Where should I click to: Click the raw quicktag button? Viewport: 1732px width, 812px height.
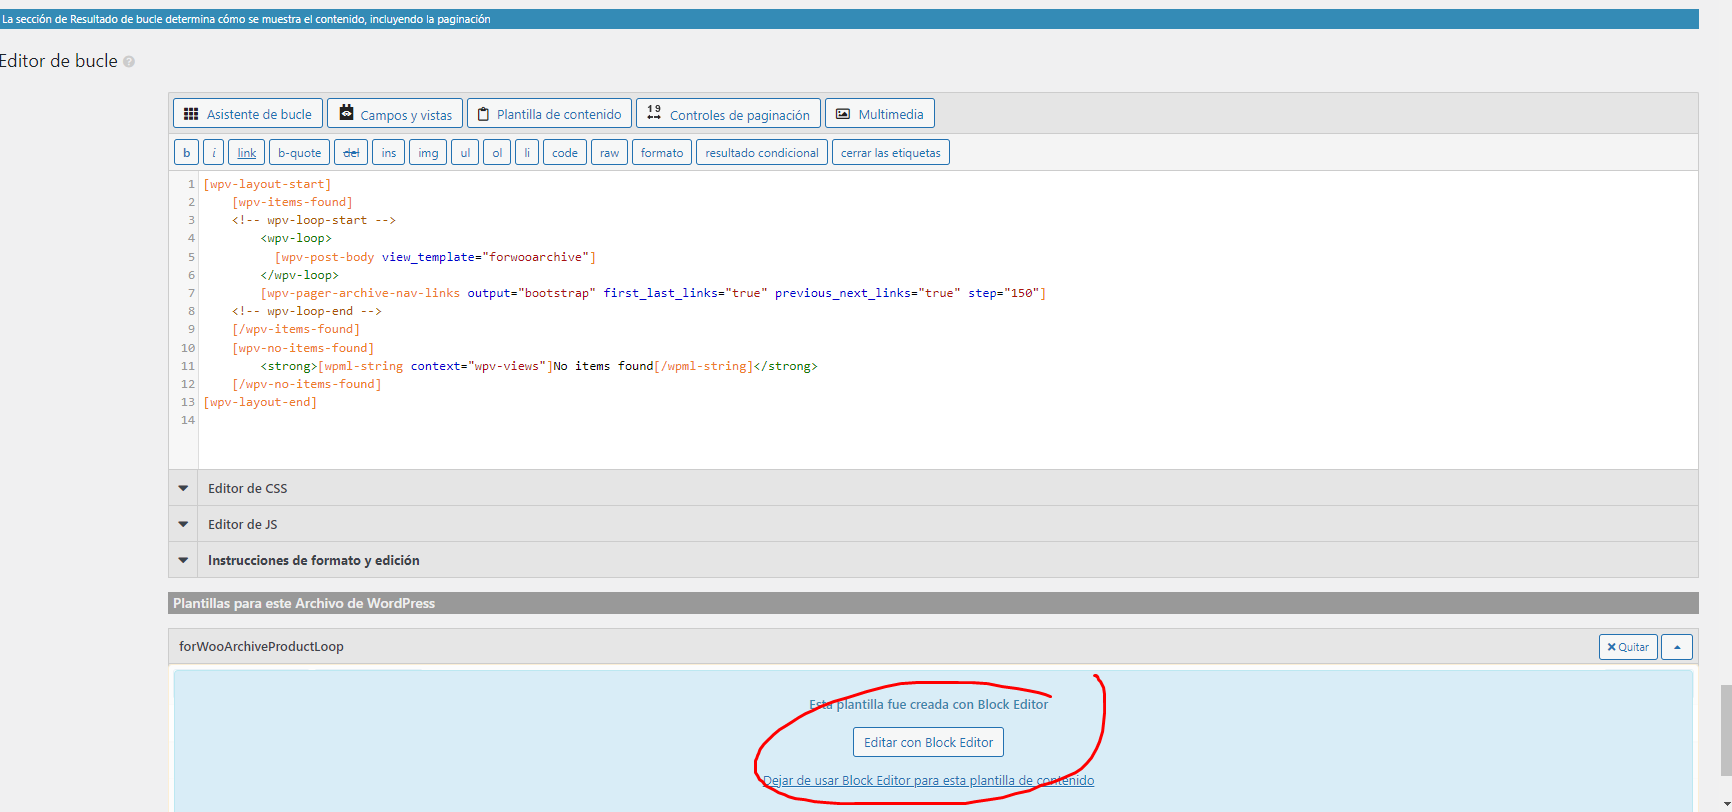tap(609, 152)
